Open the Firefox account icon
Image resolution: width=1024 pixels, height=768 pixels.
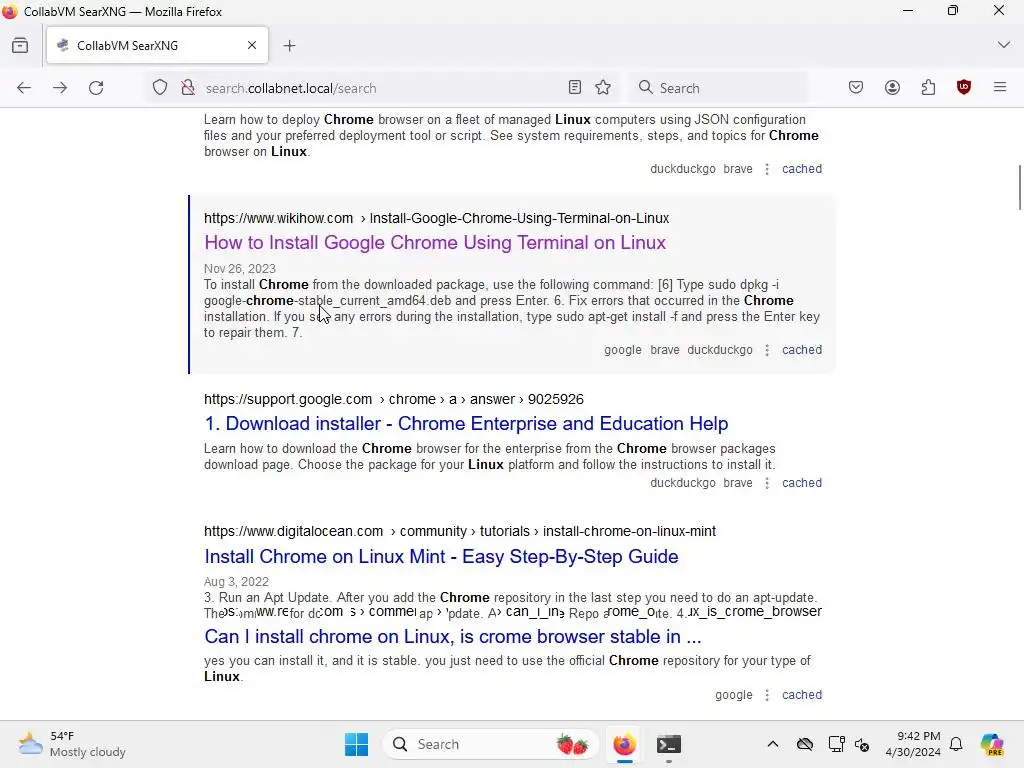click(x=892, y=88)
